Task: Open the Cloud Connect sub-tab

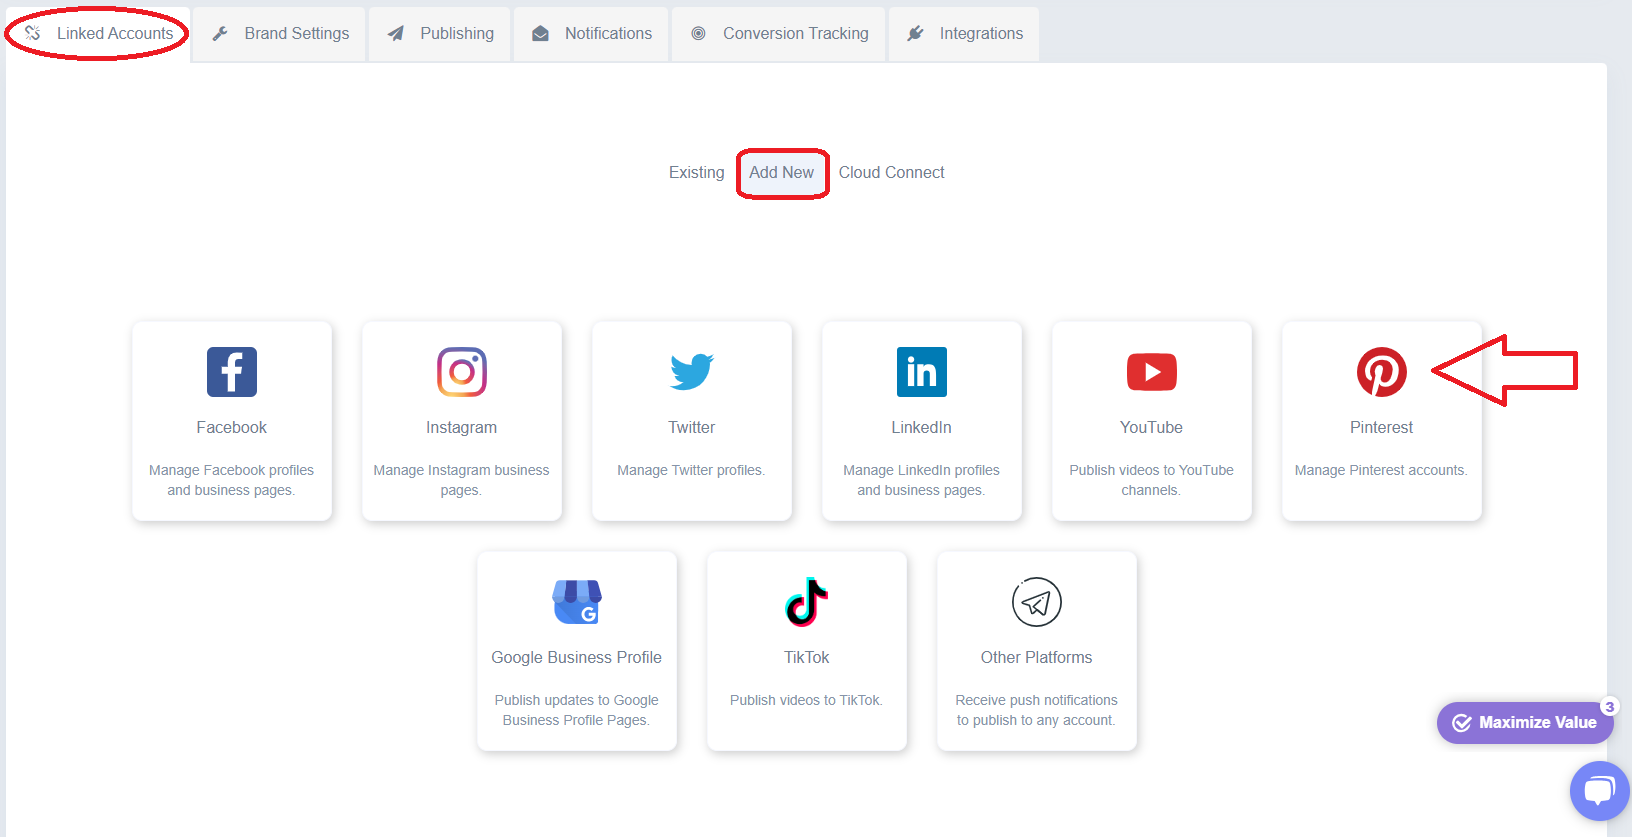Action: 892,173
